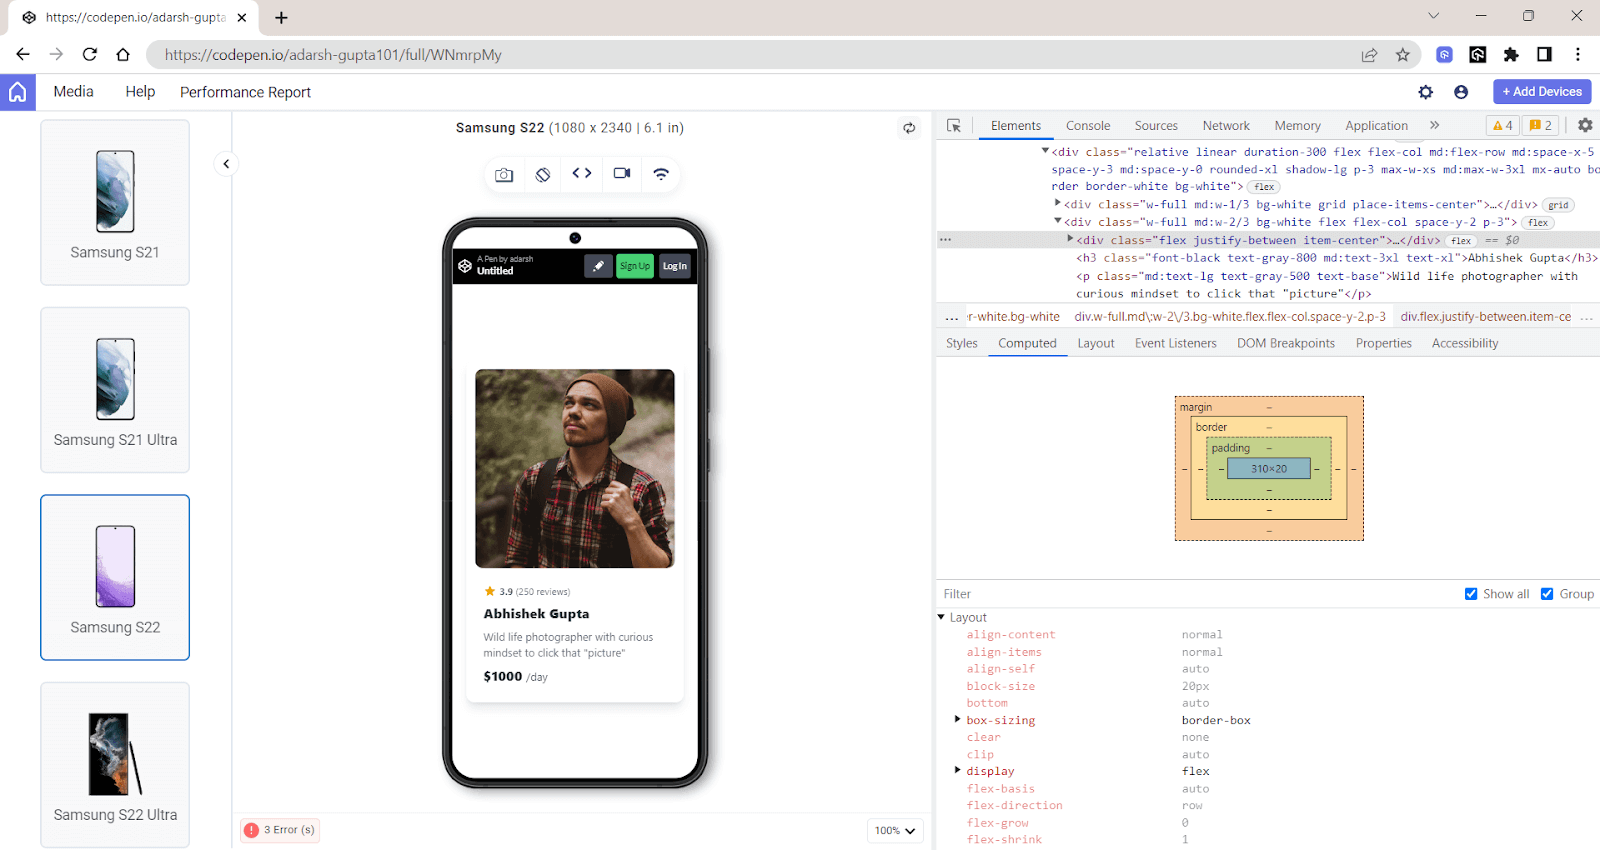Open the code inspector icon
This screenshot has width=1600, height=850.
pyautogui.click(x=582, y=174)
